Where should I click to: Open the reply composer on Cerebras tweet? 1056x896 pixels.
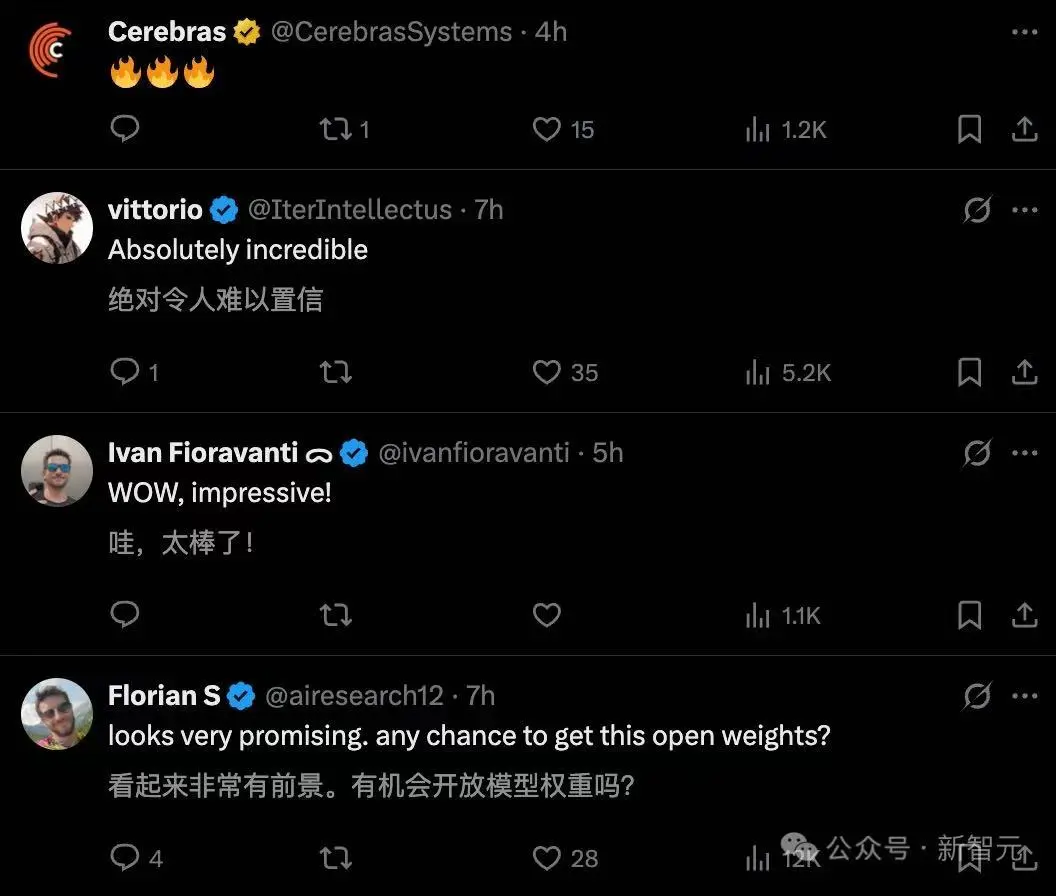(124, 129)
